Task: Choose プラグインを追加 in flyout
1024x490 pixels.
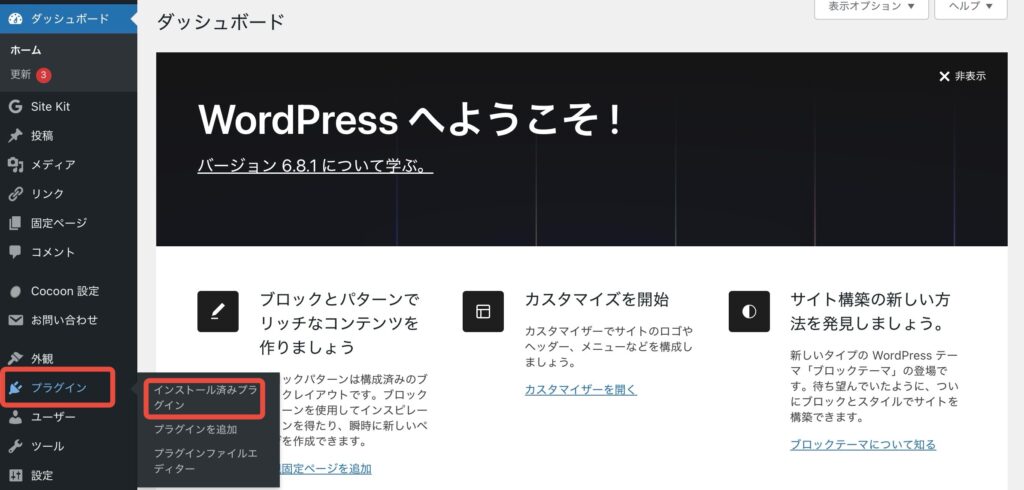Action: coord(195,429)
